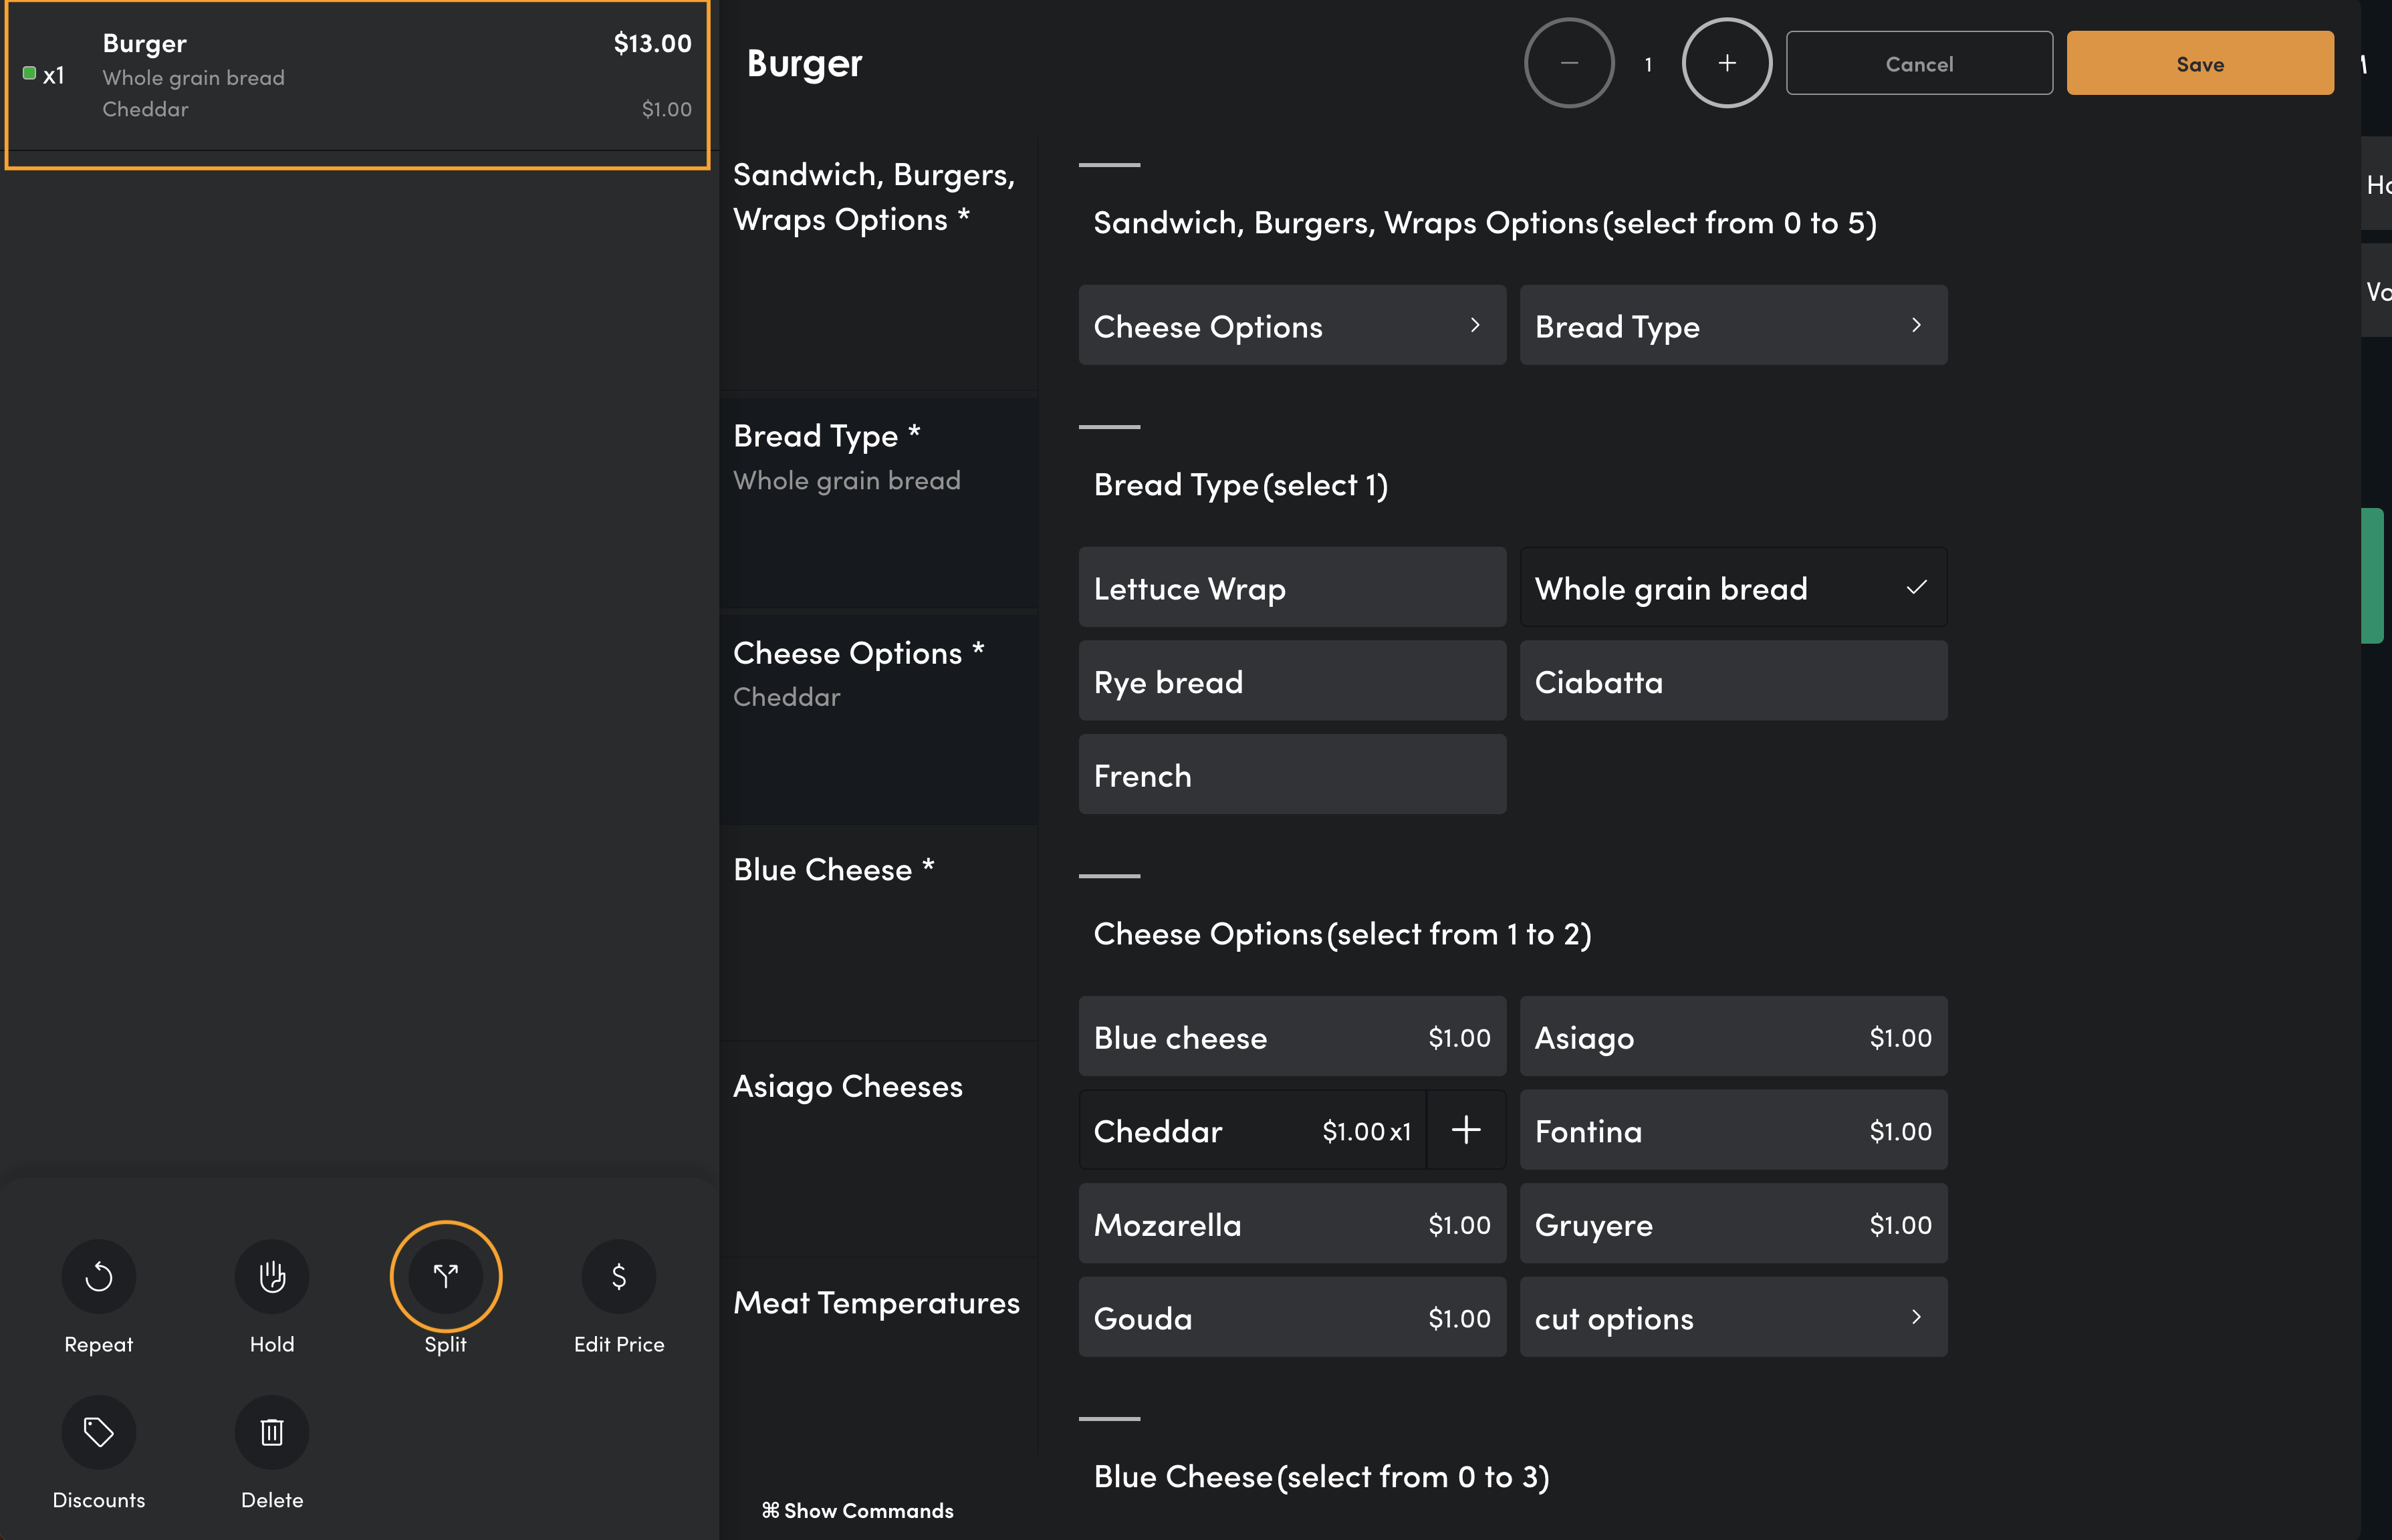2392x1540 pixels.
Task: Deselect the checked Whole grain bread option
Action: tap(1733, 588)
